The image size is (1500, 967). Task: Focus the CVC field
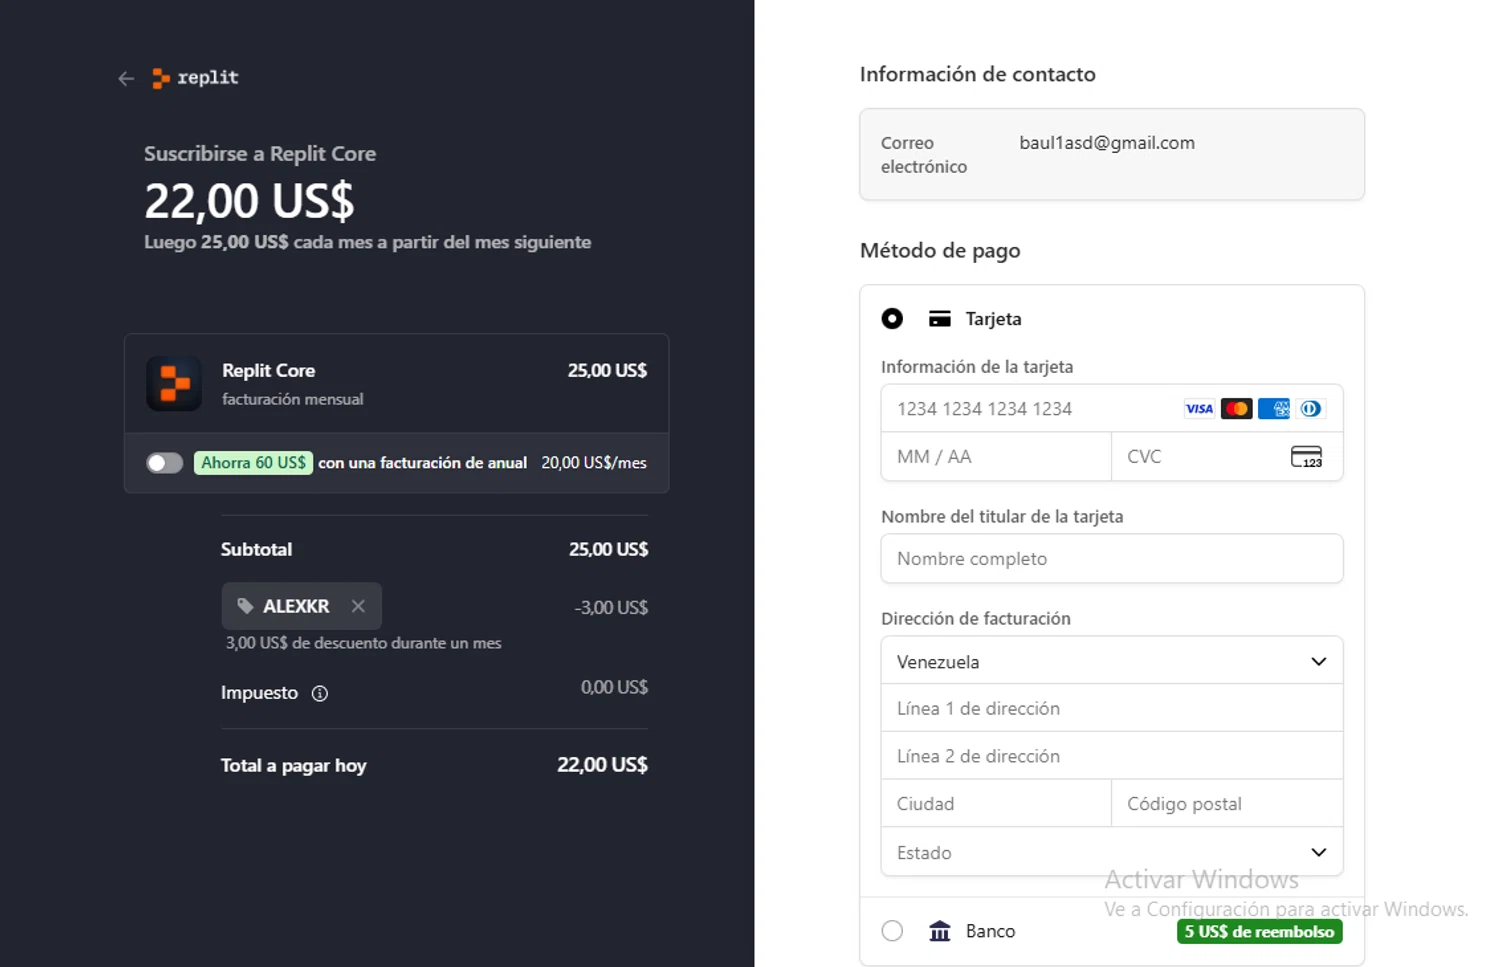coord(1227,457)
